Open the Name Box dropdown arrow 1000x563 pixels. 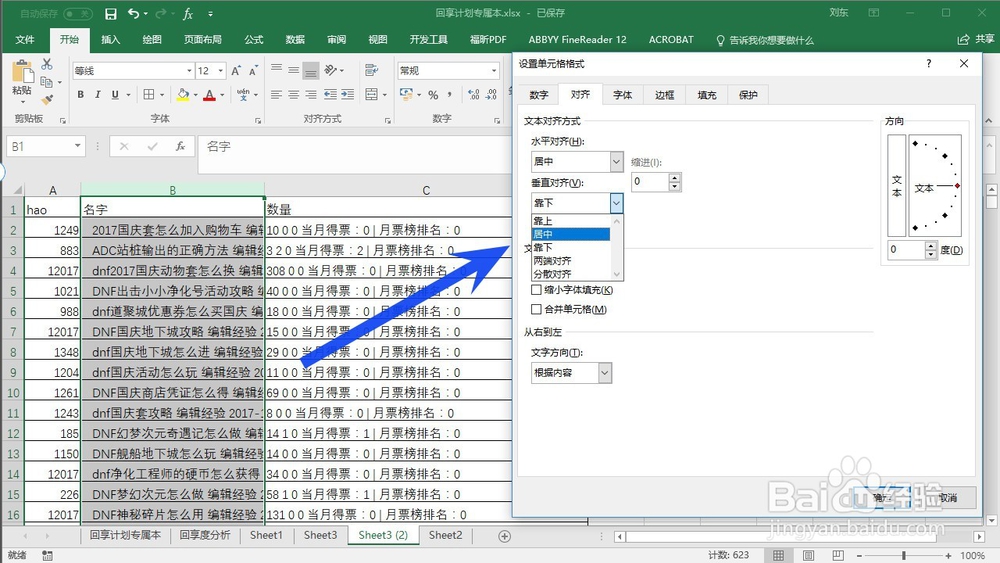77,146
